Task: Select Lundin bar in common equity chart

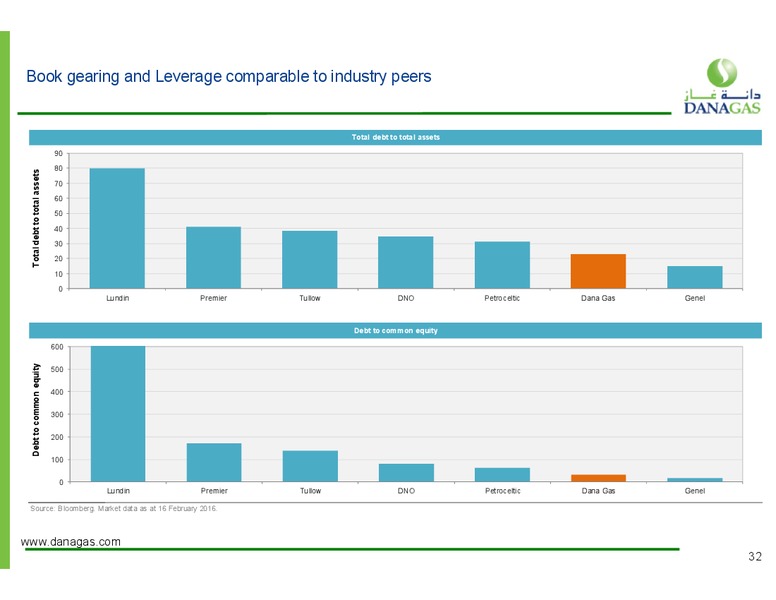Action: (118, 414)
